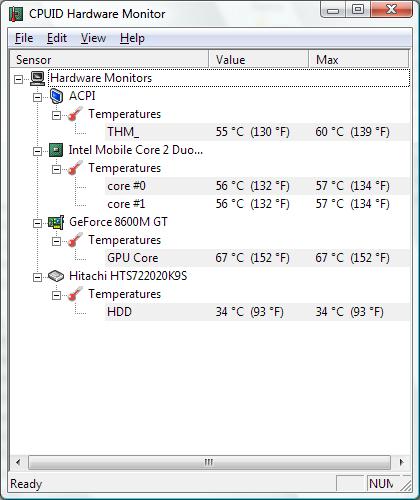Click the CPUID Hardware Monitor title bar icon
420x500 pixels.
(x=16, y=14)
